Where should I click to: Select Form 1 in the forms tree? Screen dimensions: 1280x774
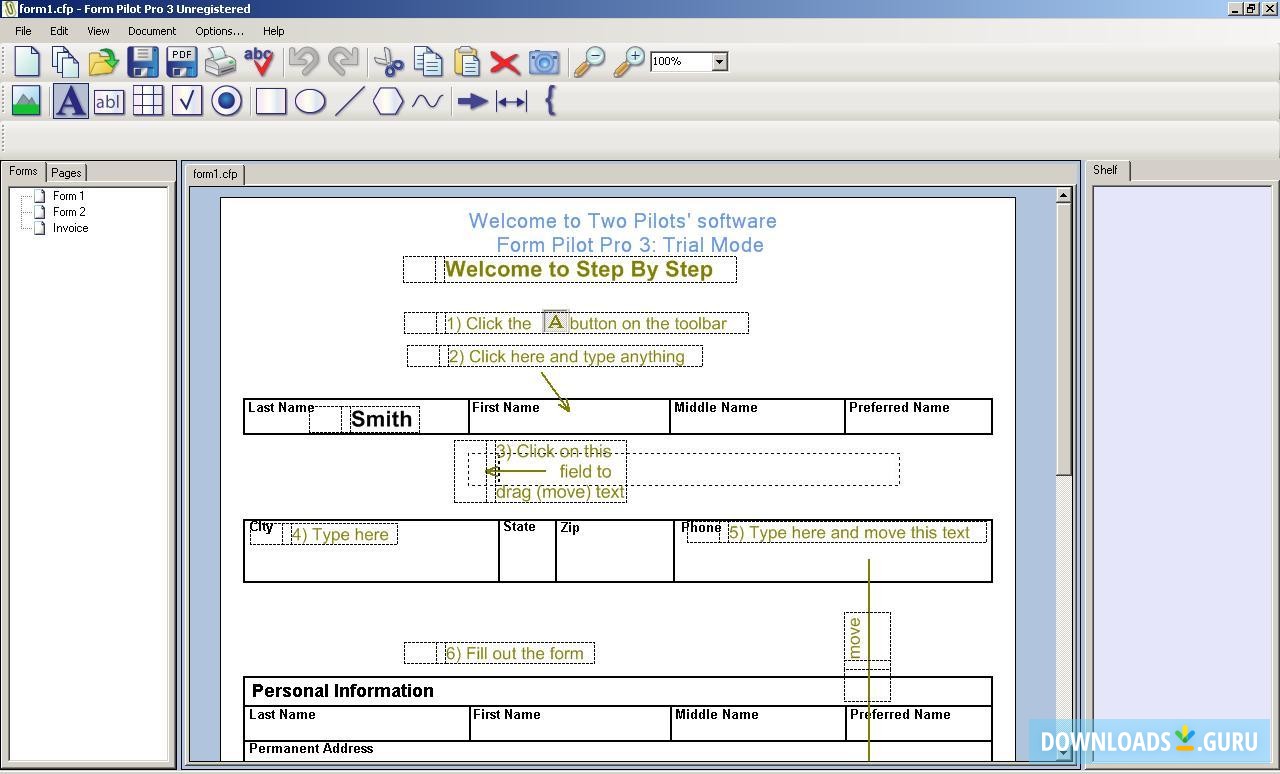[68, 196]
